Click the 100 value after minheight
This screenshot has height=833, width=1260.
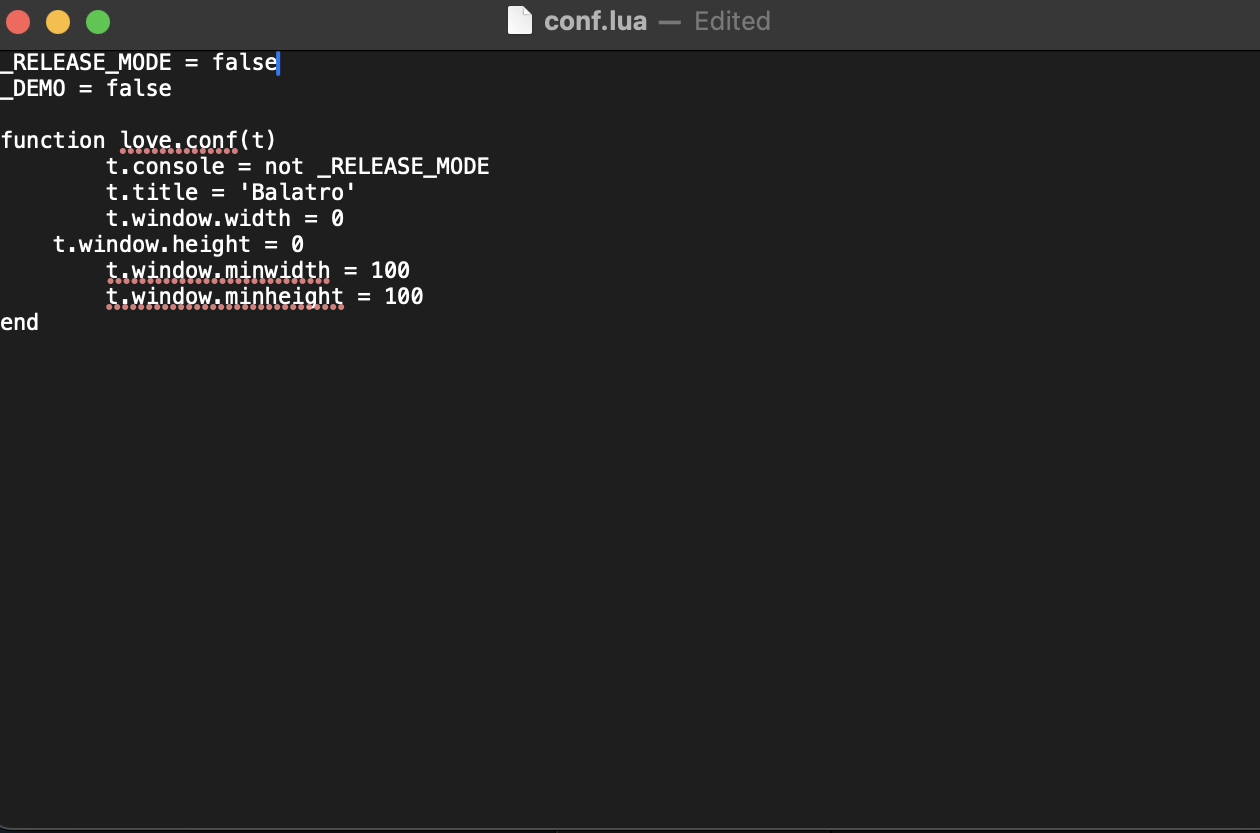click(x=403, y=296)
